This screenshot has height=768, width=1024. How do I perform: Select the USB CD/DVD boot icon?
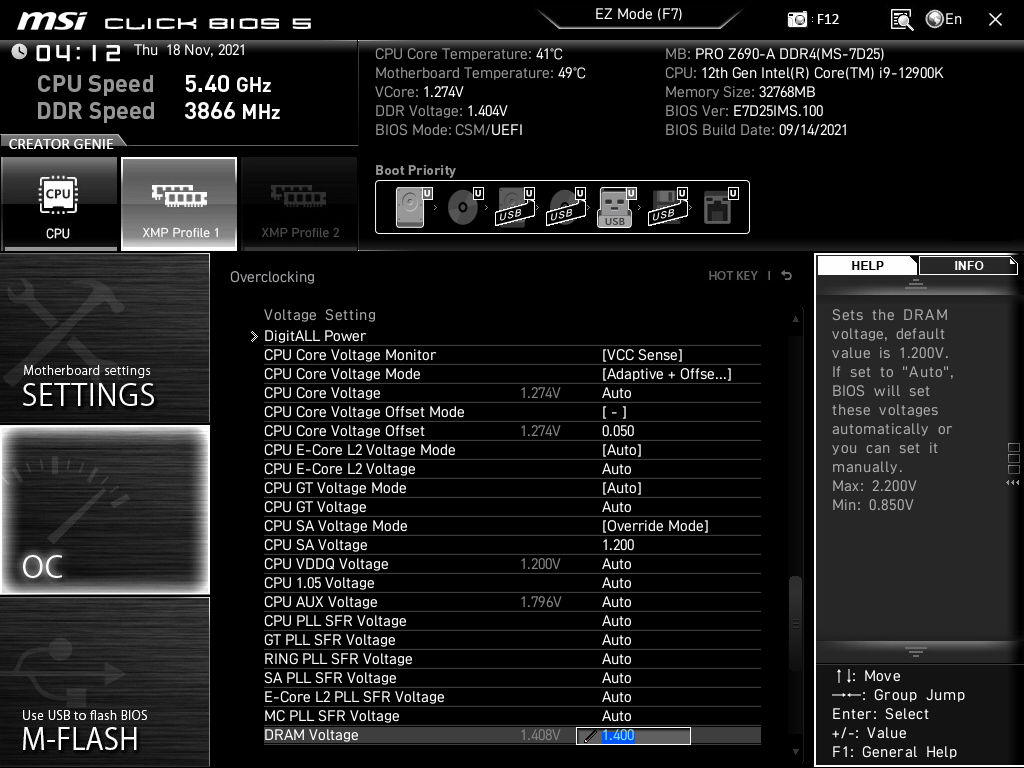[x=566, y=206]
